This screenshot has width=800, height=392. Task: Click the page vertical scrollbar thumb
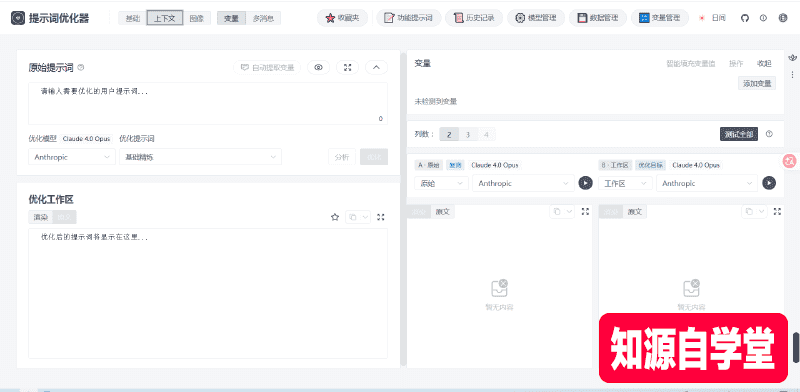pos(796,347)
